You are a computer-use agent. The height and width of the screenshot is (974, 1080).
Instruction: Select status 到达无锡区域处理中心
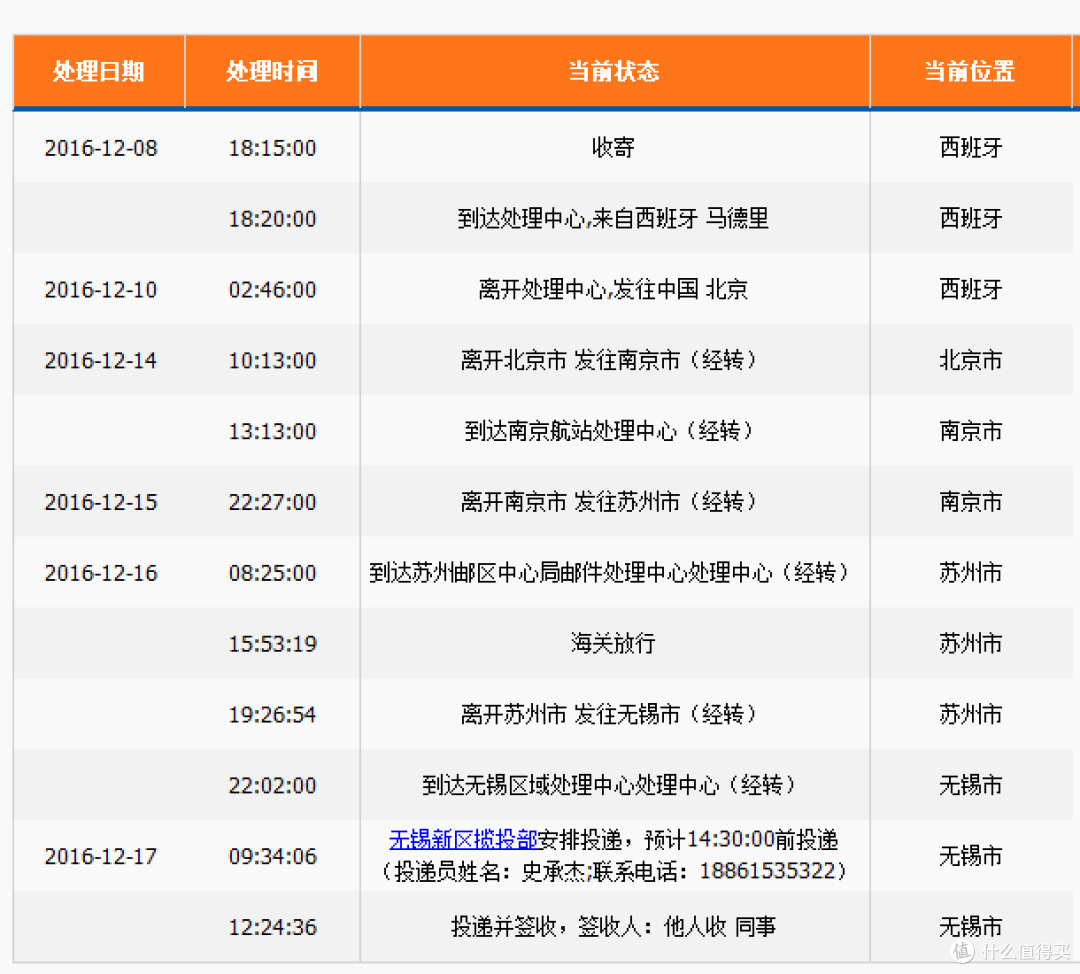coord(609,785)
